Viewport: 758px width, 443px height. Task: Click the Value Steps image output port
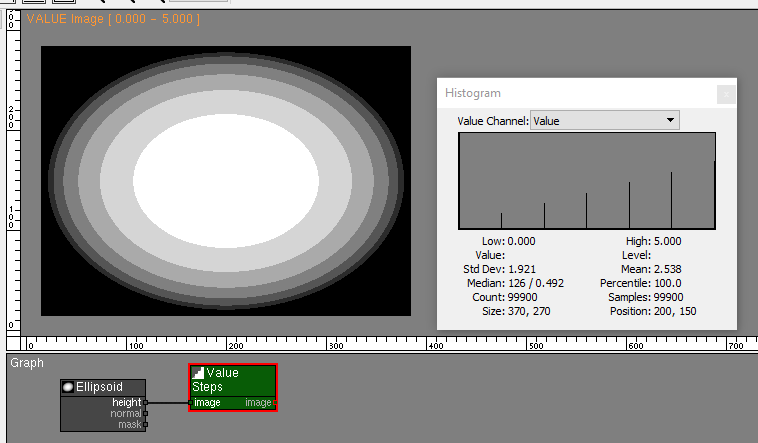274,402
